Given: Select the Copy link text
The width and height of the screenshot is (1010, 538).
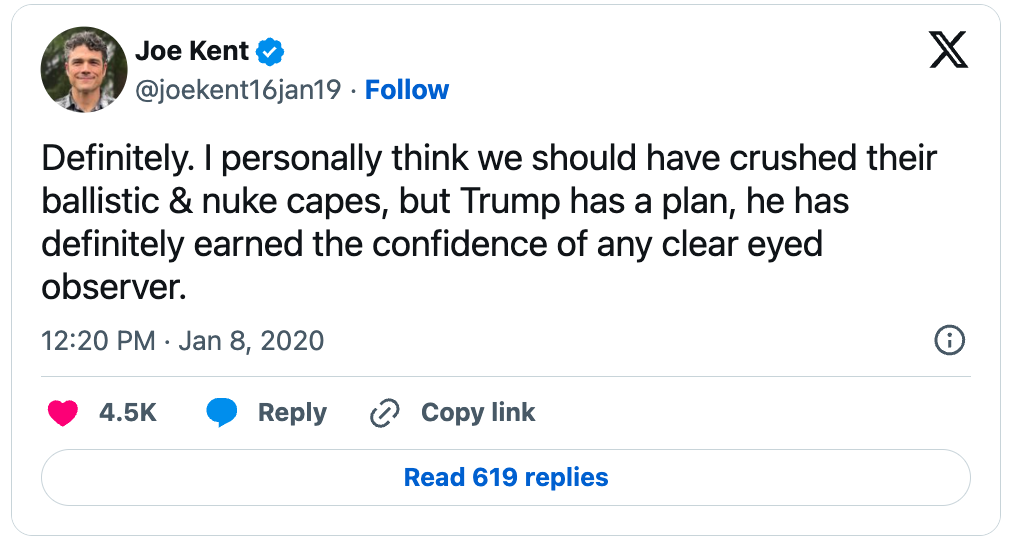Looking at the screenshot, I should pyautogui.click(x=478, y=413).
